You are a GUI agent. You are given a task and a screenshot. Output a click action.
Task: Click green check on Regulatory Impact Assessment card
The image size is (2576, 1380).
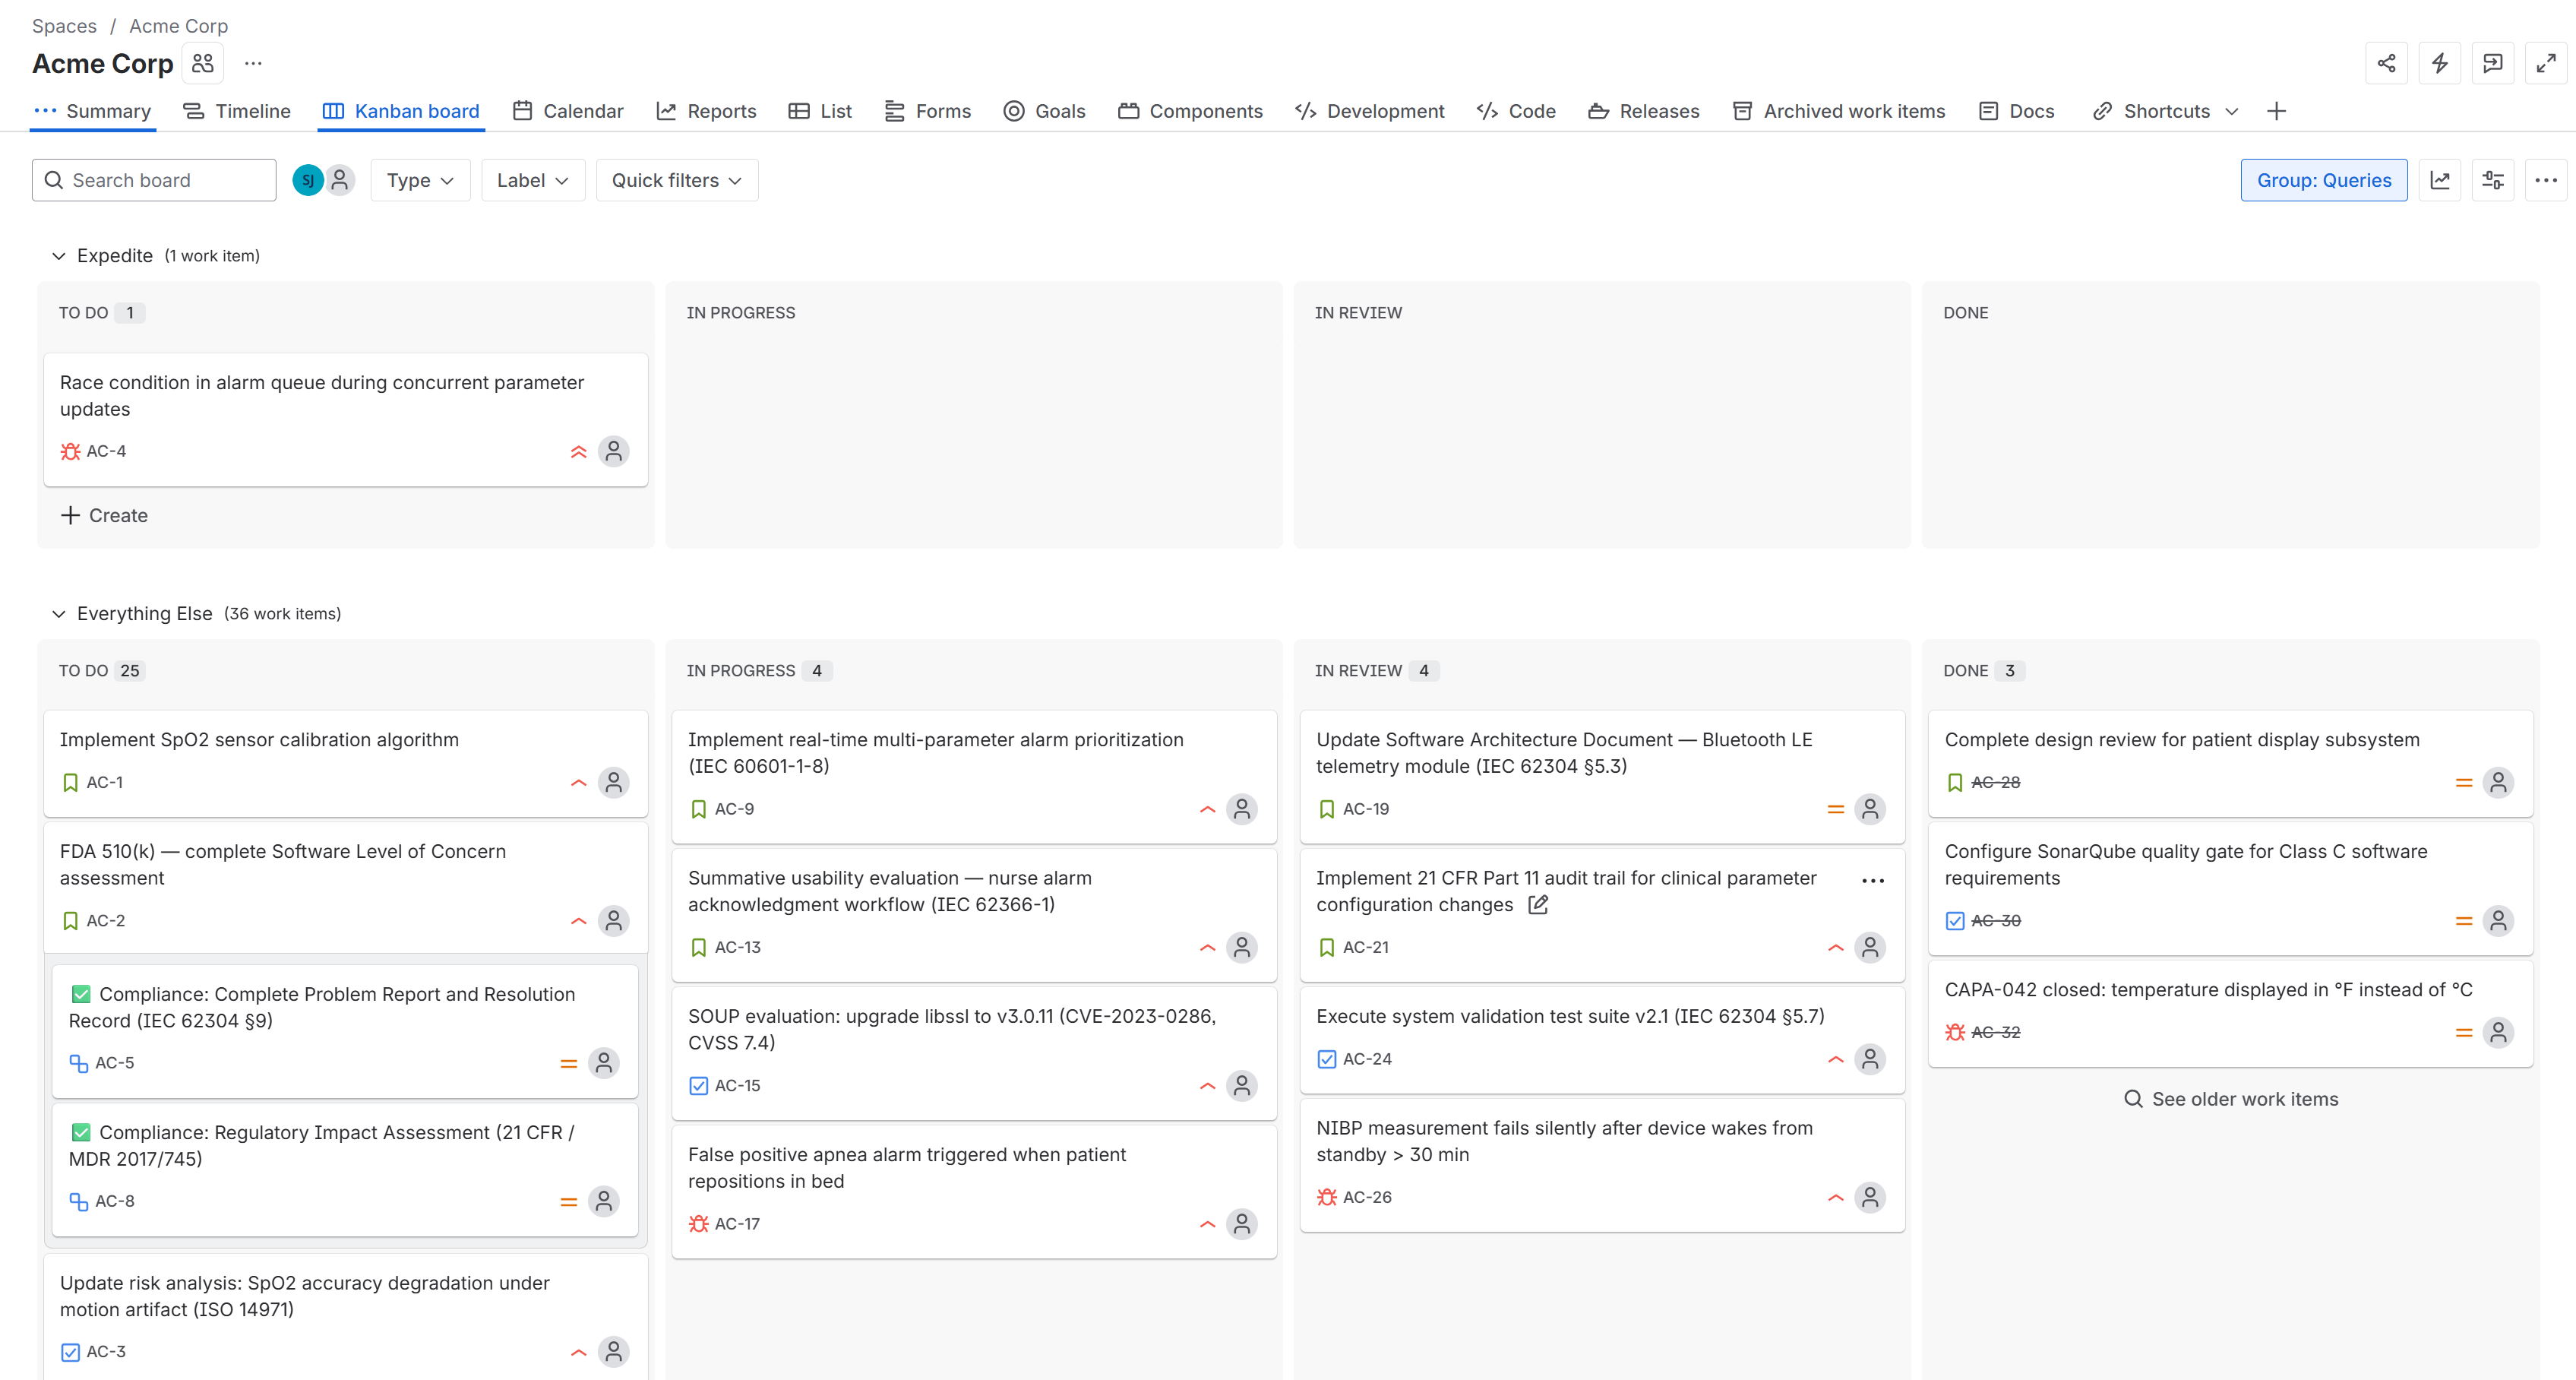(81, 1132)
